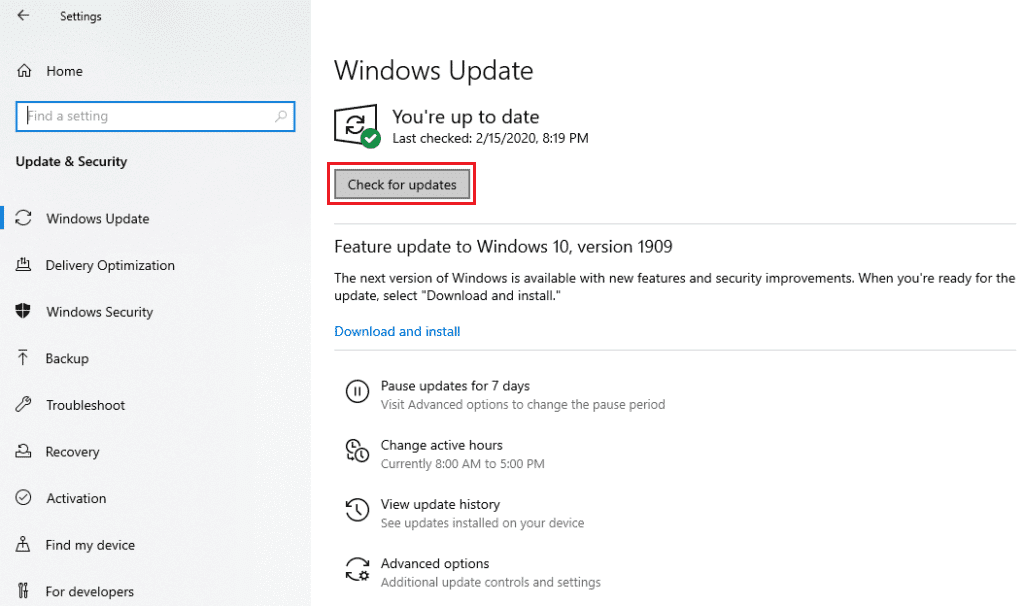Open Advanced options for updates

(x=434, y=563)
